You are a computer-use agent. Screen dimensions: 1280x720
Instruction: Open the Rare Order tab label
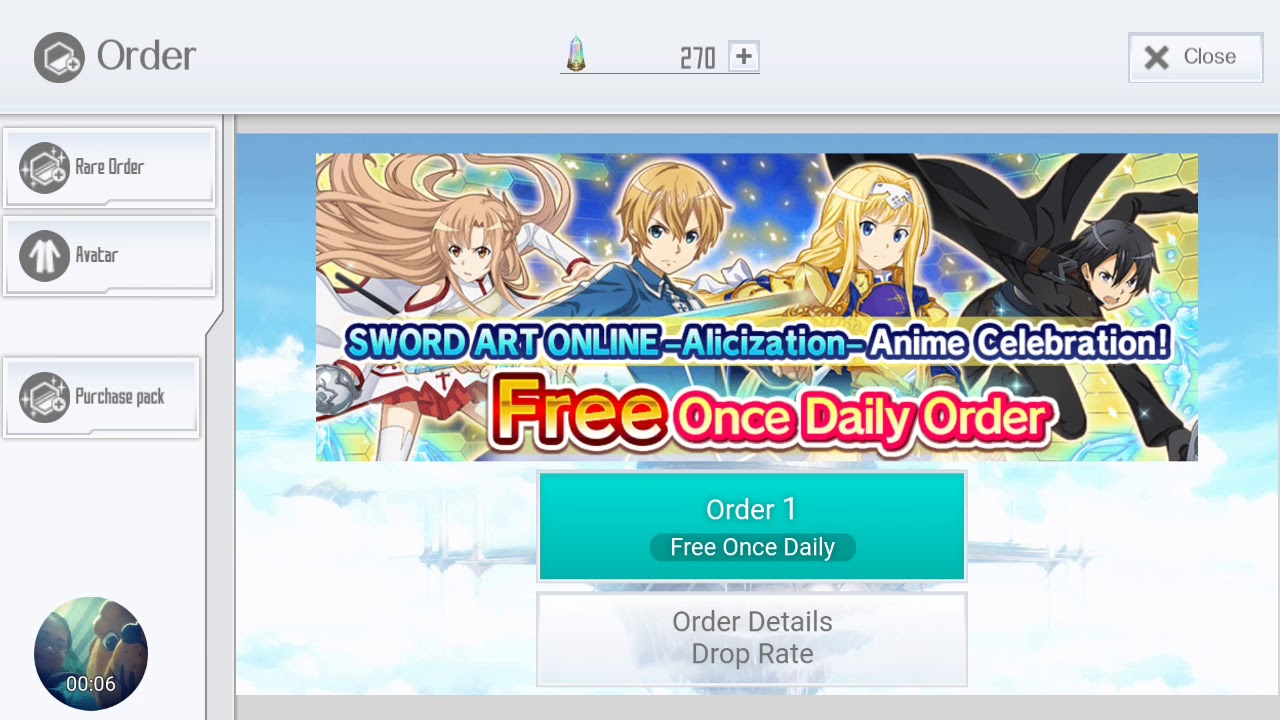(x=110, y=167)
